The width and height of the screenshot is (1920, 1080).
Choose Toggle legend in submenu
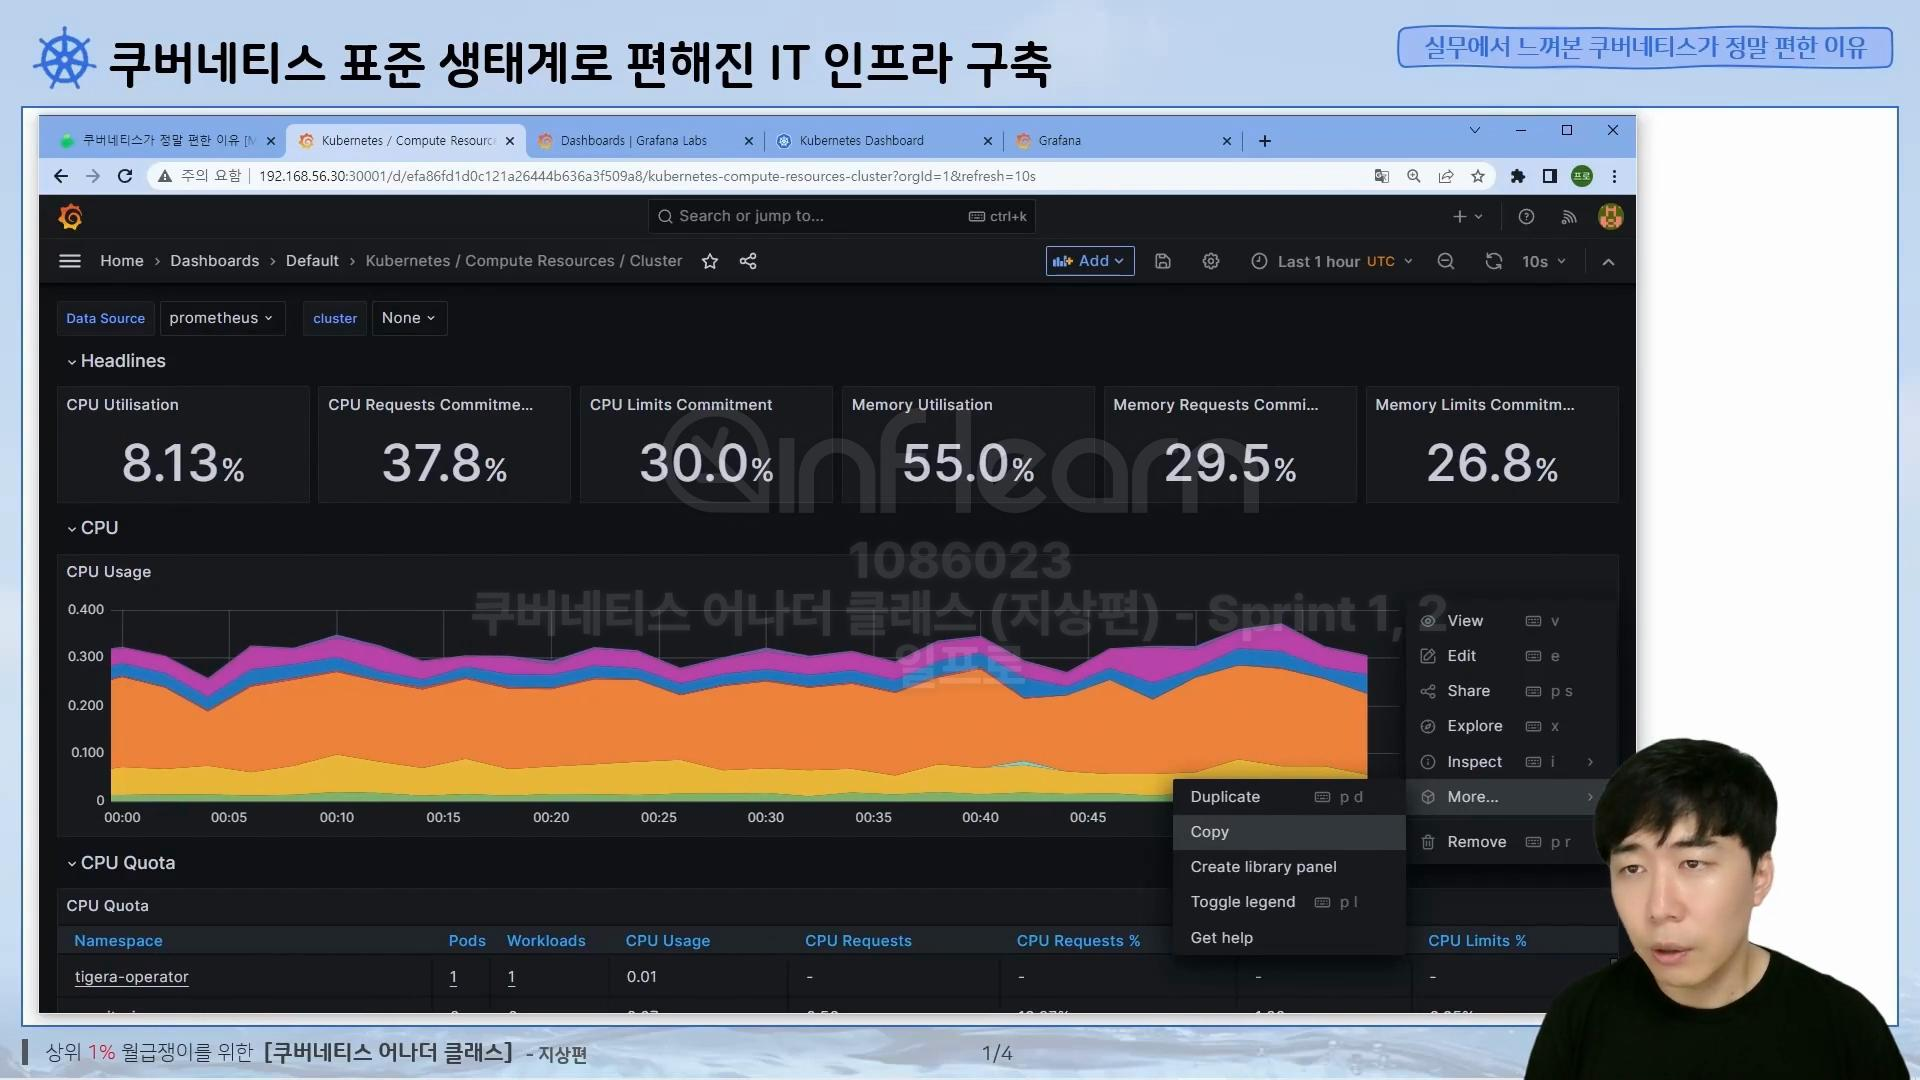click(x=1289, y=902)
